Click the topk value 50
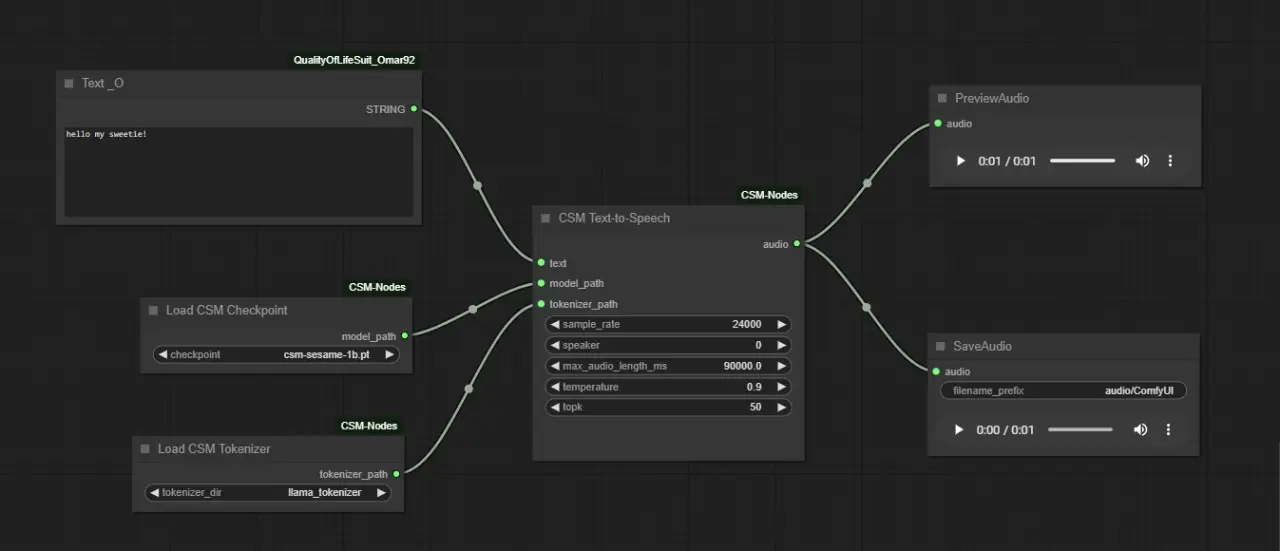This screenshot has height=551, width=1280. (x=756, y=408)
